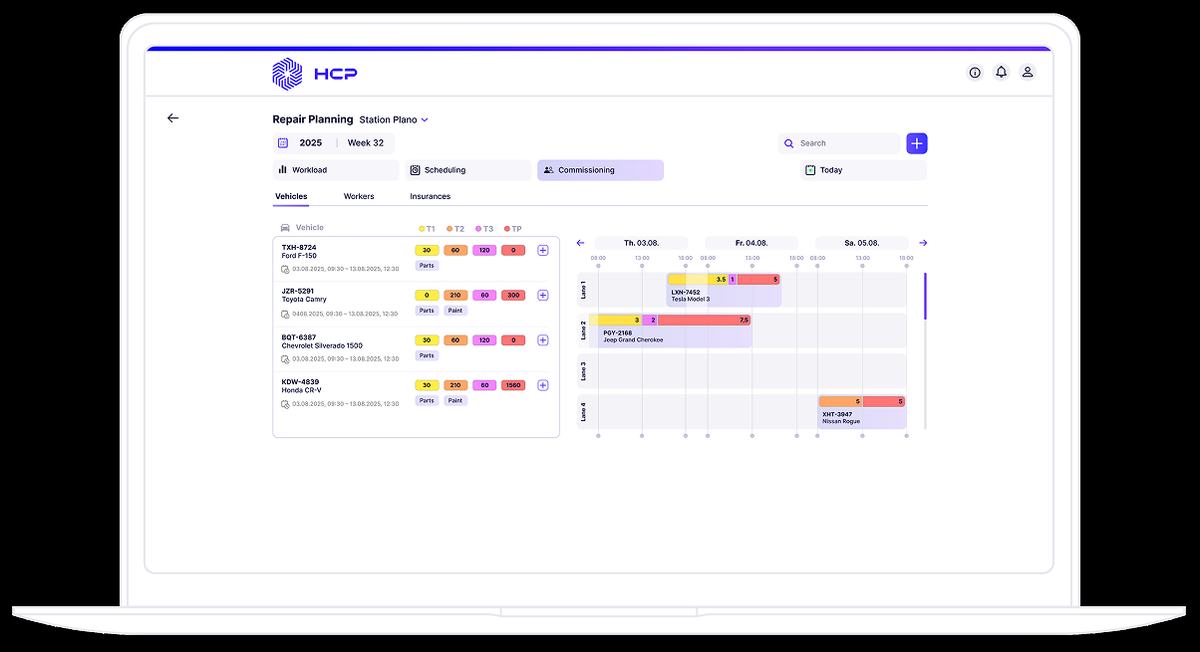Image resolution: width=1200 pixels, height=652 pixels.
Task: Select the PGY-2168 Jeep Grand Cherokee block
Action: point(670,331)
